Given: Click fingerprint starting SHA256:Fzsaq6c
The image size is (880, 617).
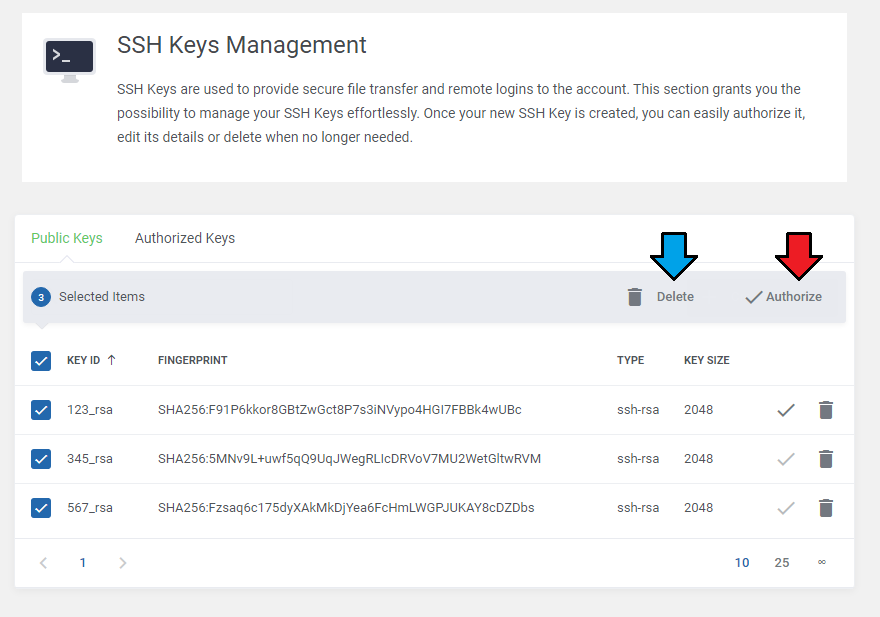Looking at the screenshot, I should tap(346, 508).
